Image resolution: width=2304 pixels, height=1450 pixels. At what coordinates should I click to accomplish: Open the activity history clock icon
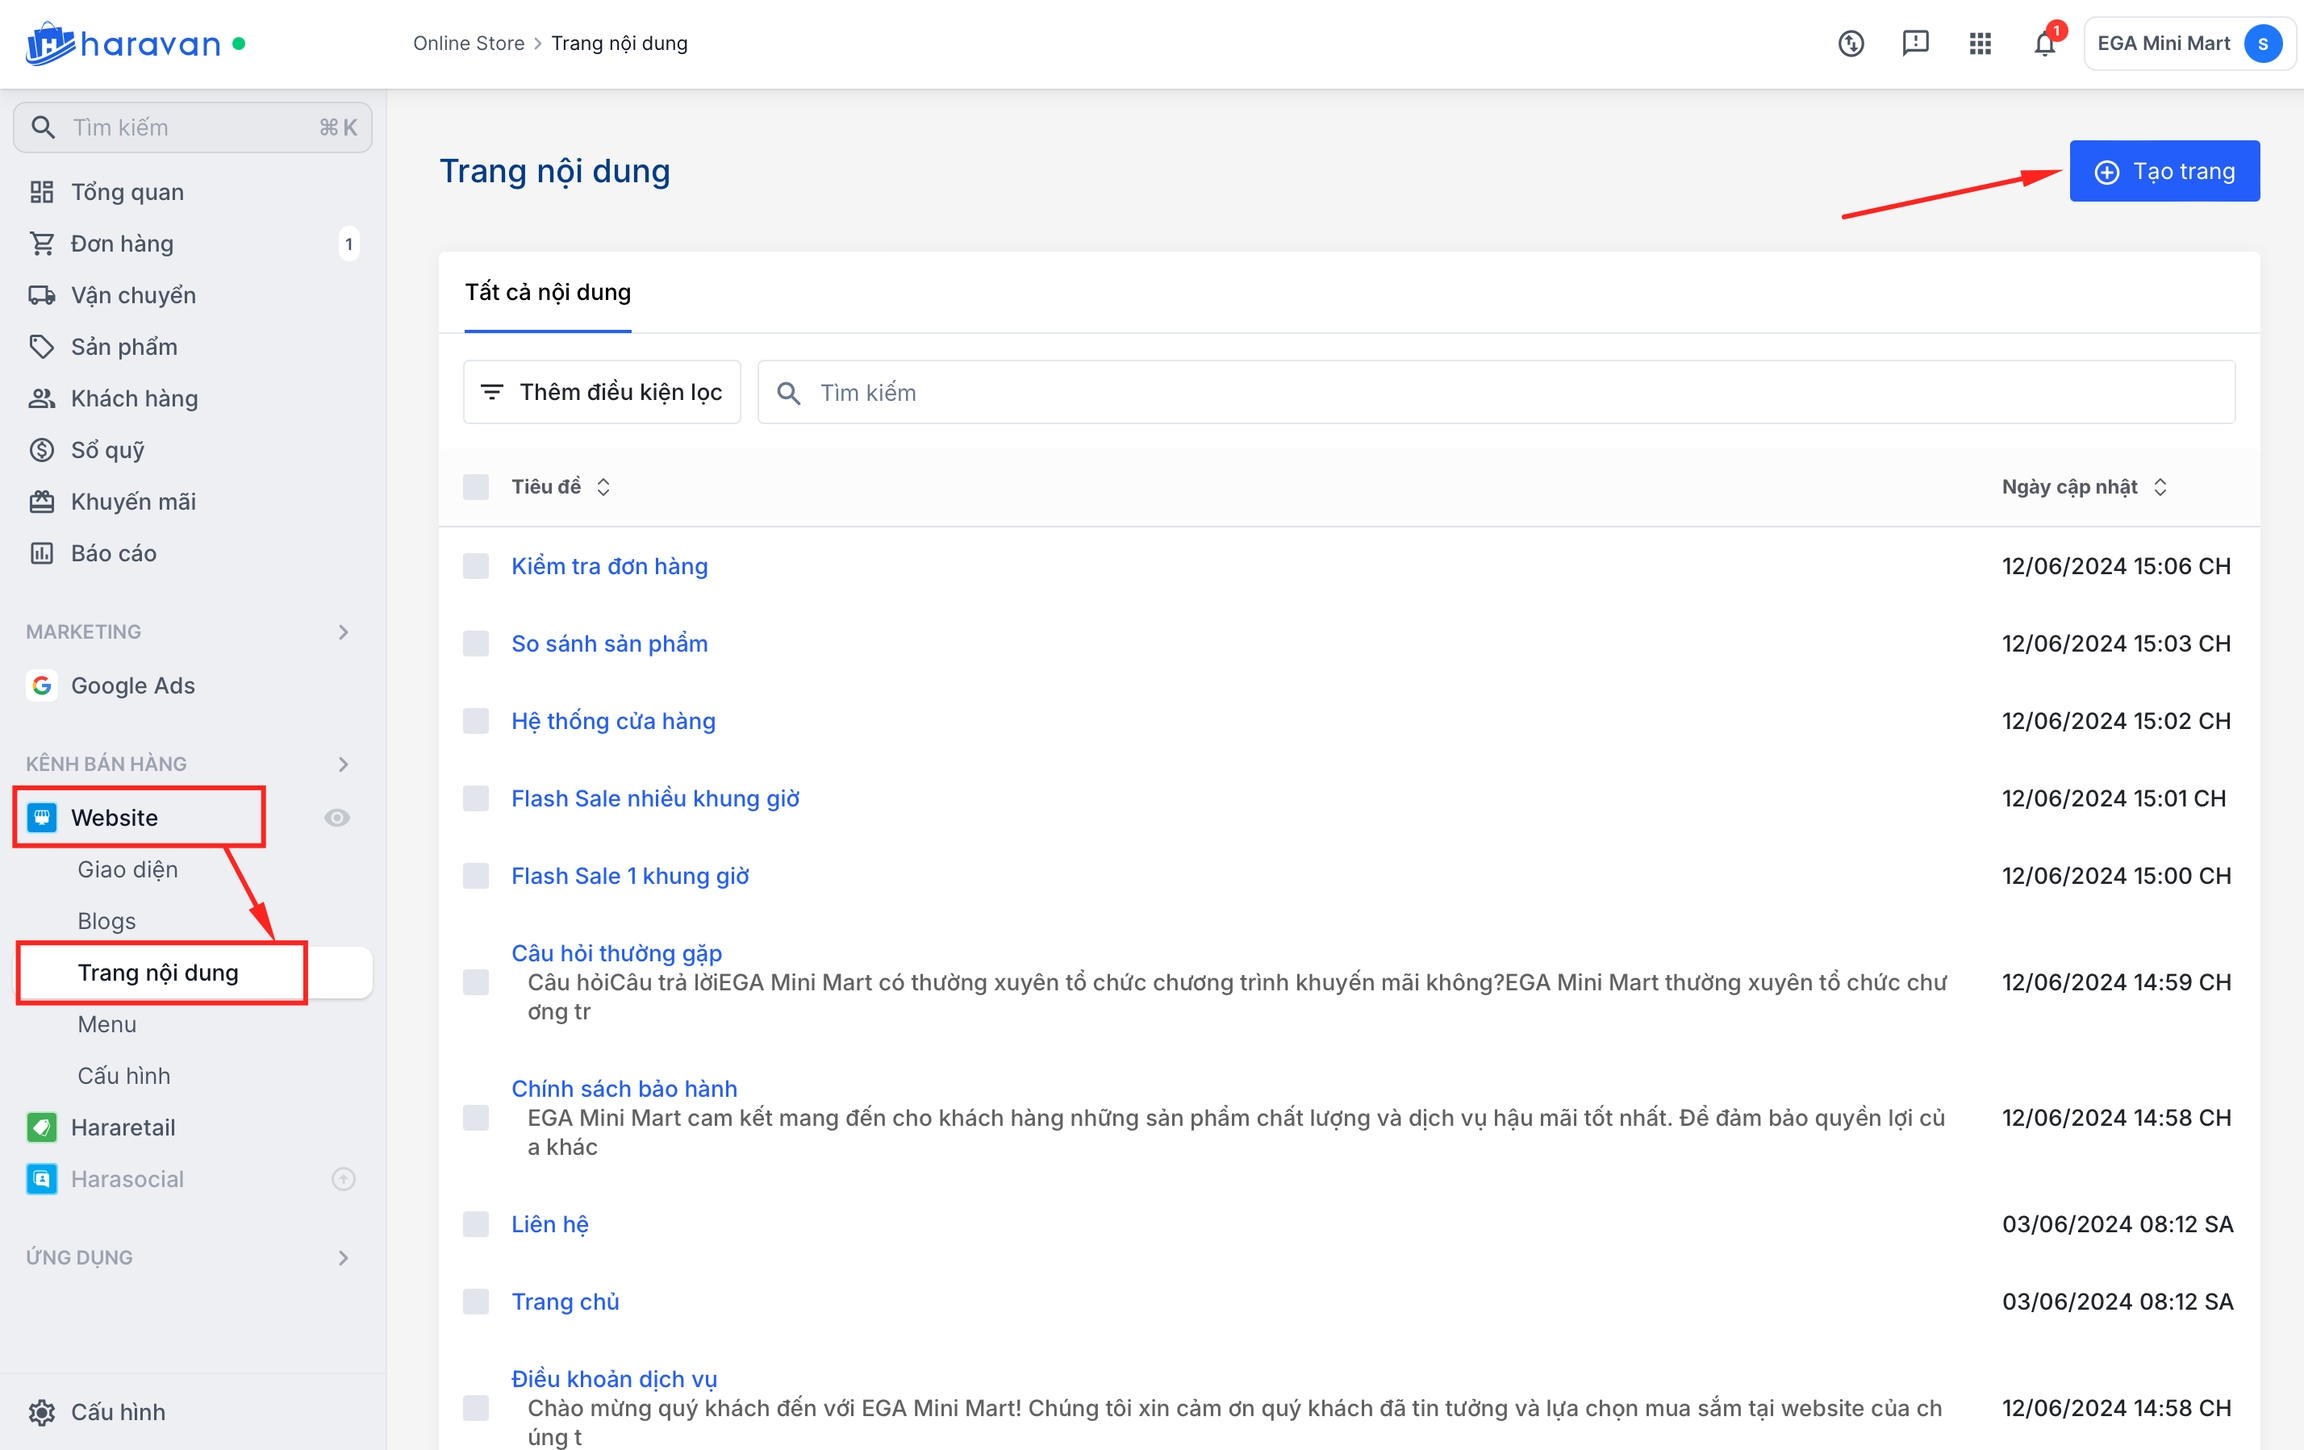pyautogui.click(x=1850, y=44)
